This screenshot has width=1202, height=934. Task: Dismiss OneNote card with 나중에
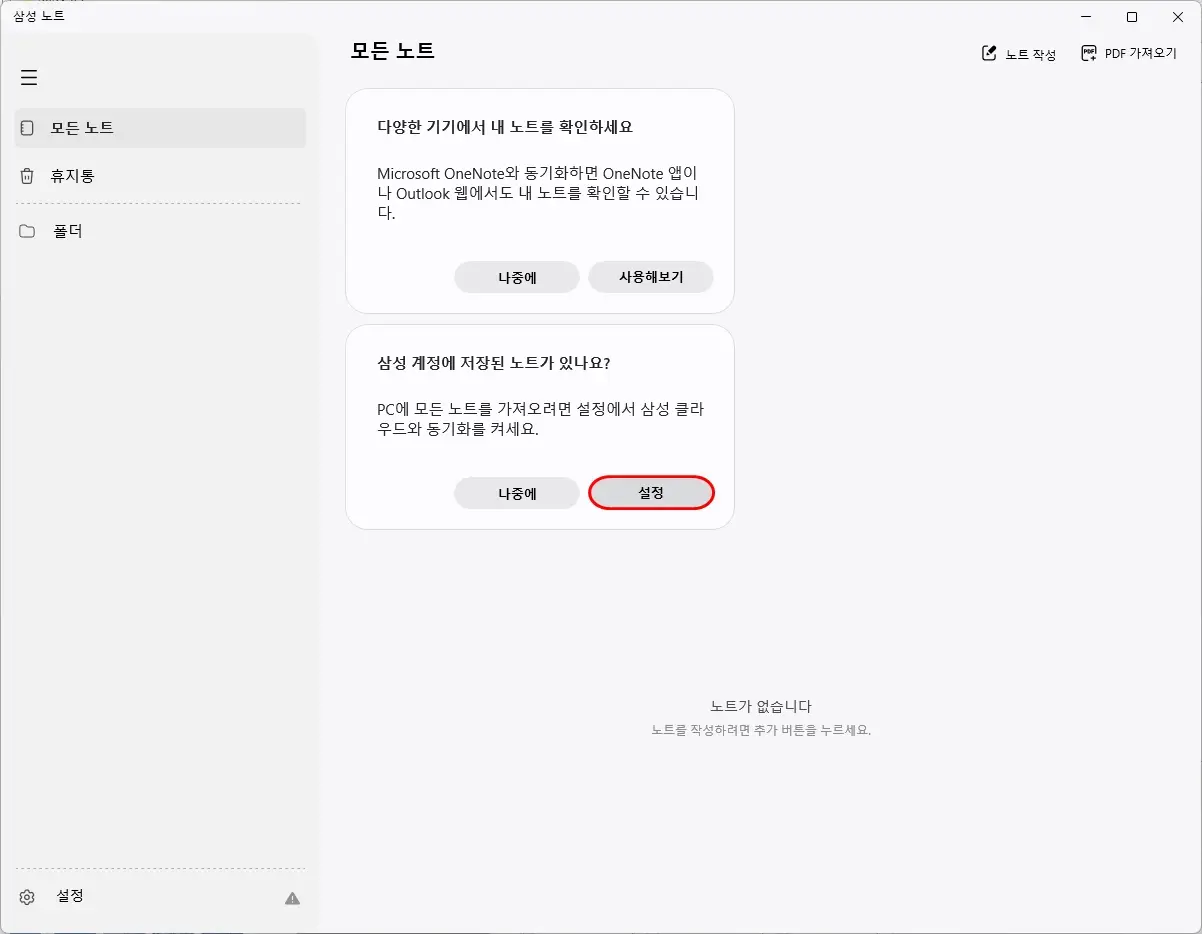[x=517, y=277]
